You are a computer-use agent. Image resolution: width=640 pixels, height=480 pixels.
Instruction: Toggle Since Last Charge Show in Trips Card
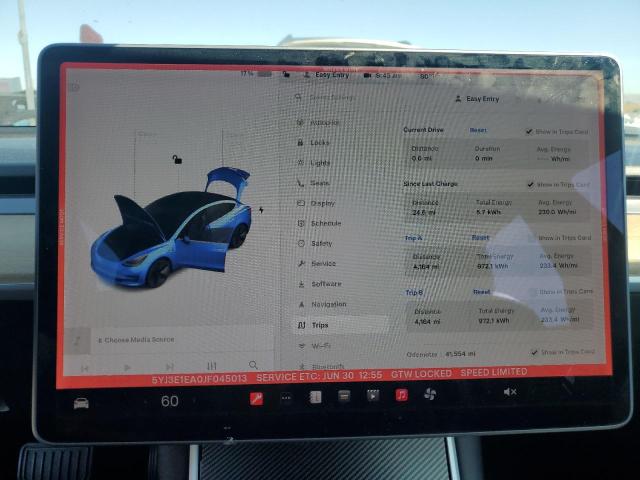pos(531,184)
